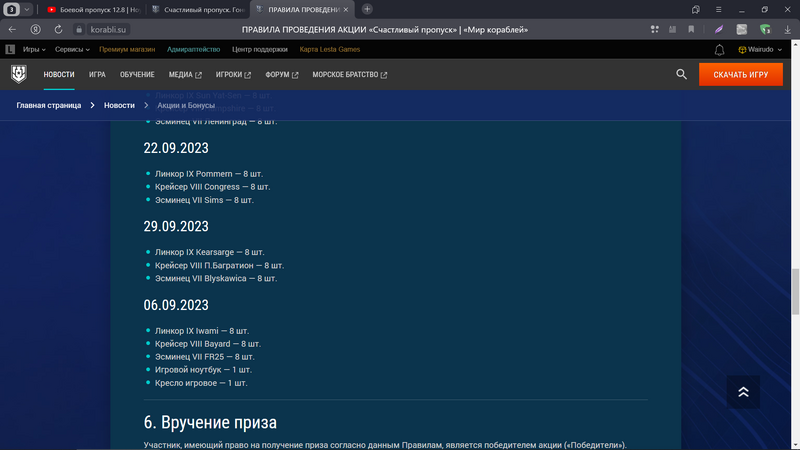The height and width of the screenshot is (450, 800).
Task: Open the gray square extension icon
Action: 742,30
